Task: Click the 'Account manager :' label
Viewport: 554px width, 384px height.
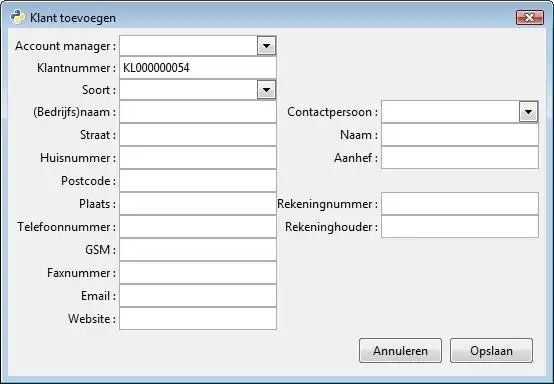Action: point(65,46)
